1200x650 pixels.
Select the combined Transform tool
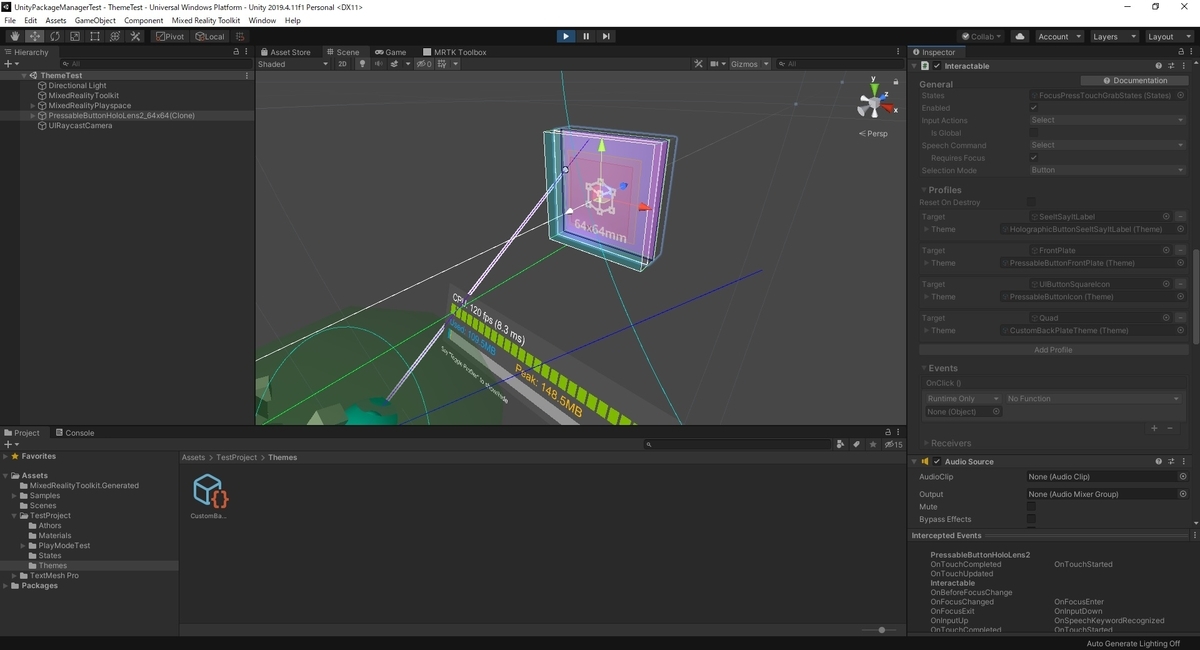(x=115, y=36)
